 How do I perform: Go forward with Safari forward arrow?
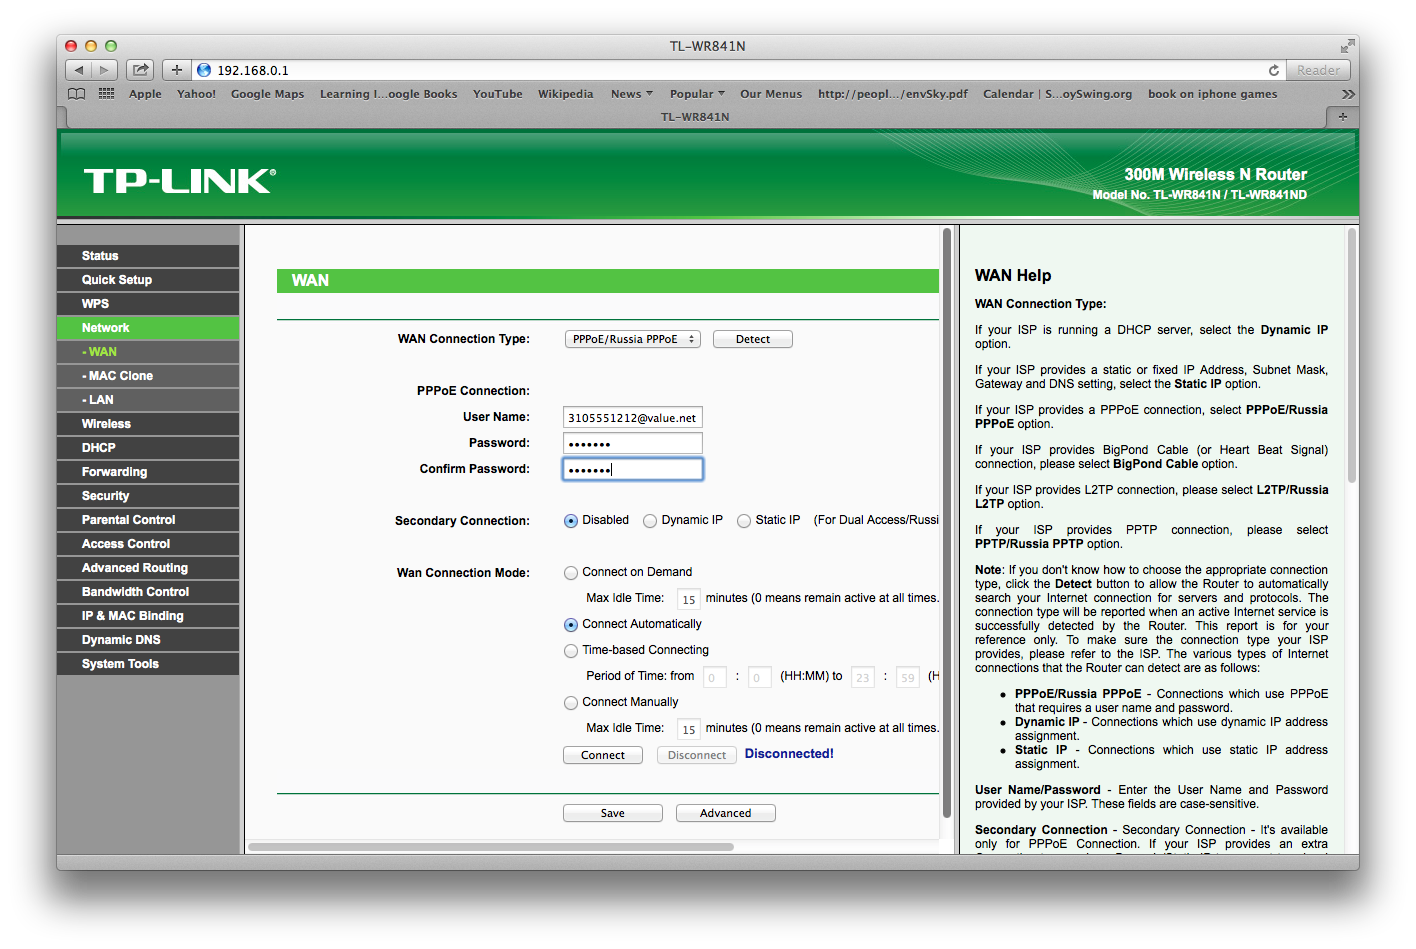(105, 70)
